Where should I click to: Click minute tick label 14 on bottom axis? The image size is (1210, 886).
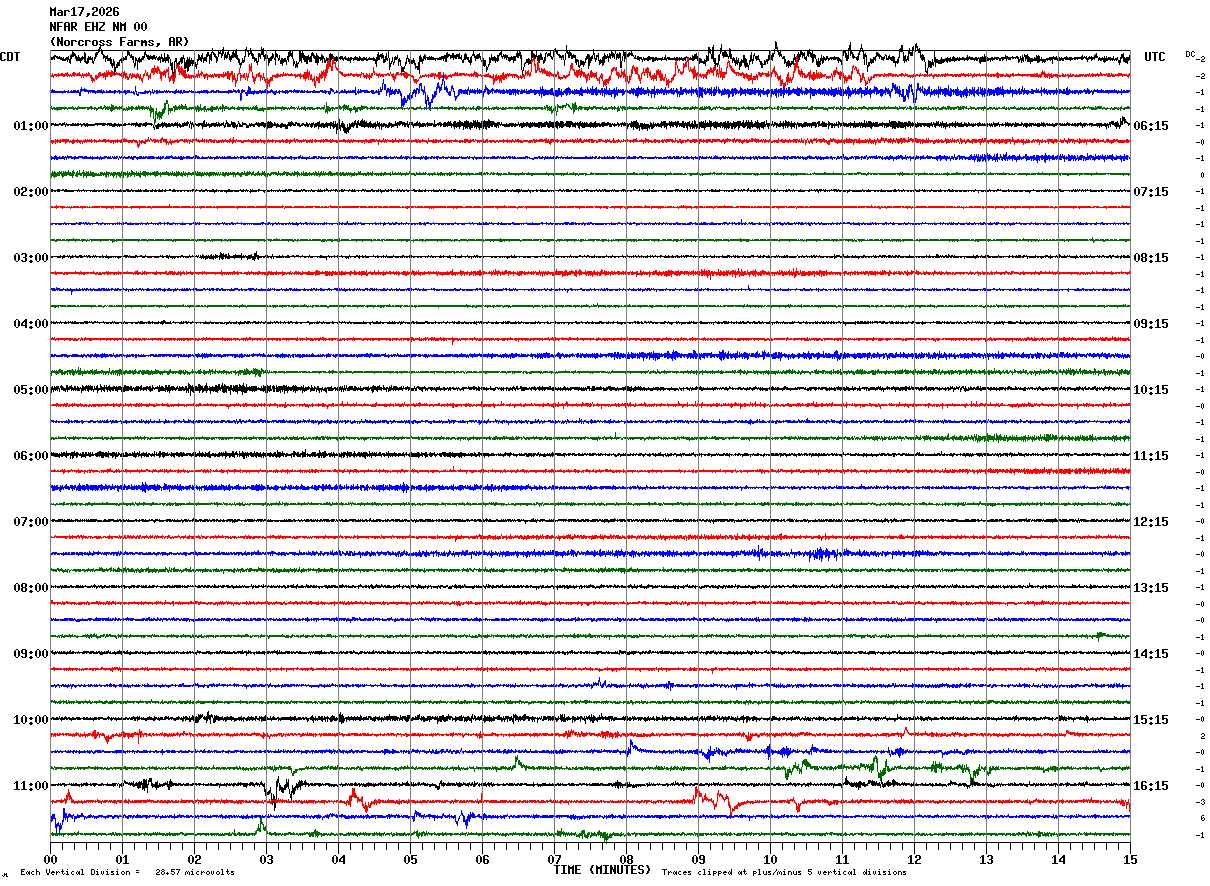[1058, 859]
